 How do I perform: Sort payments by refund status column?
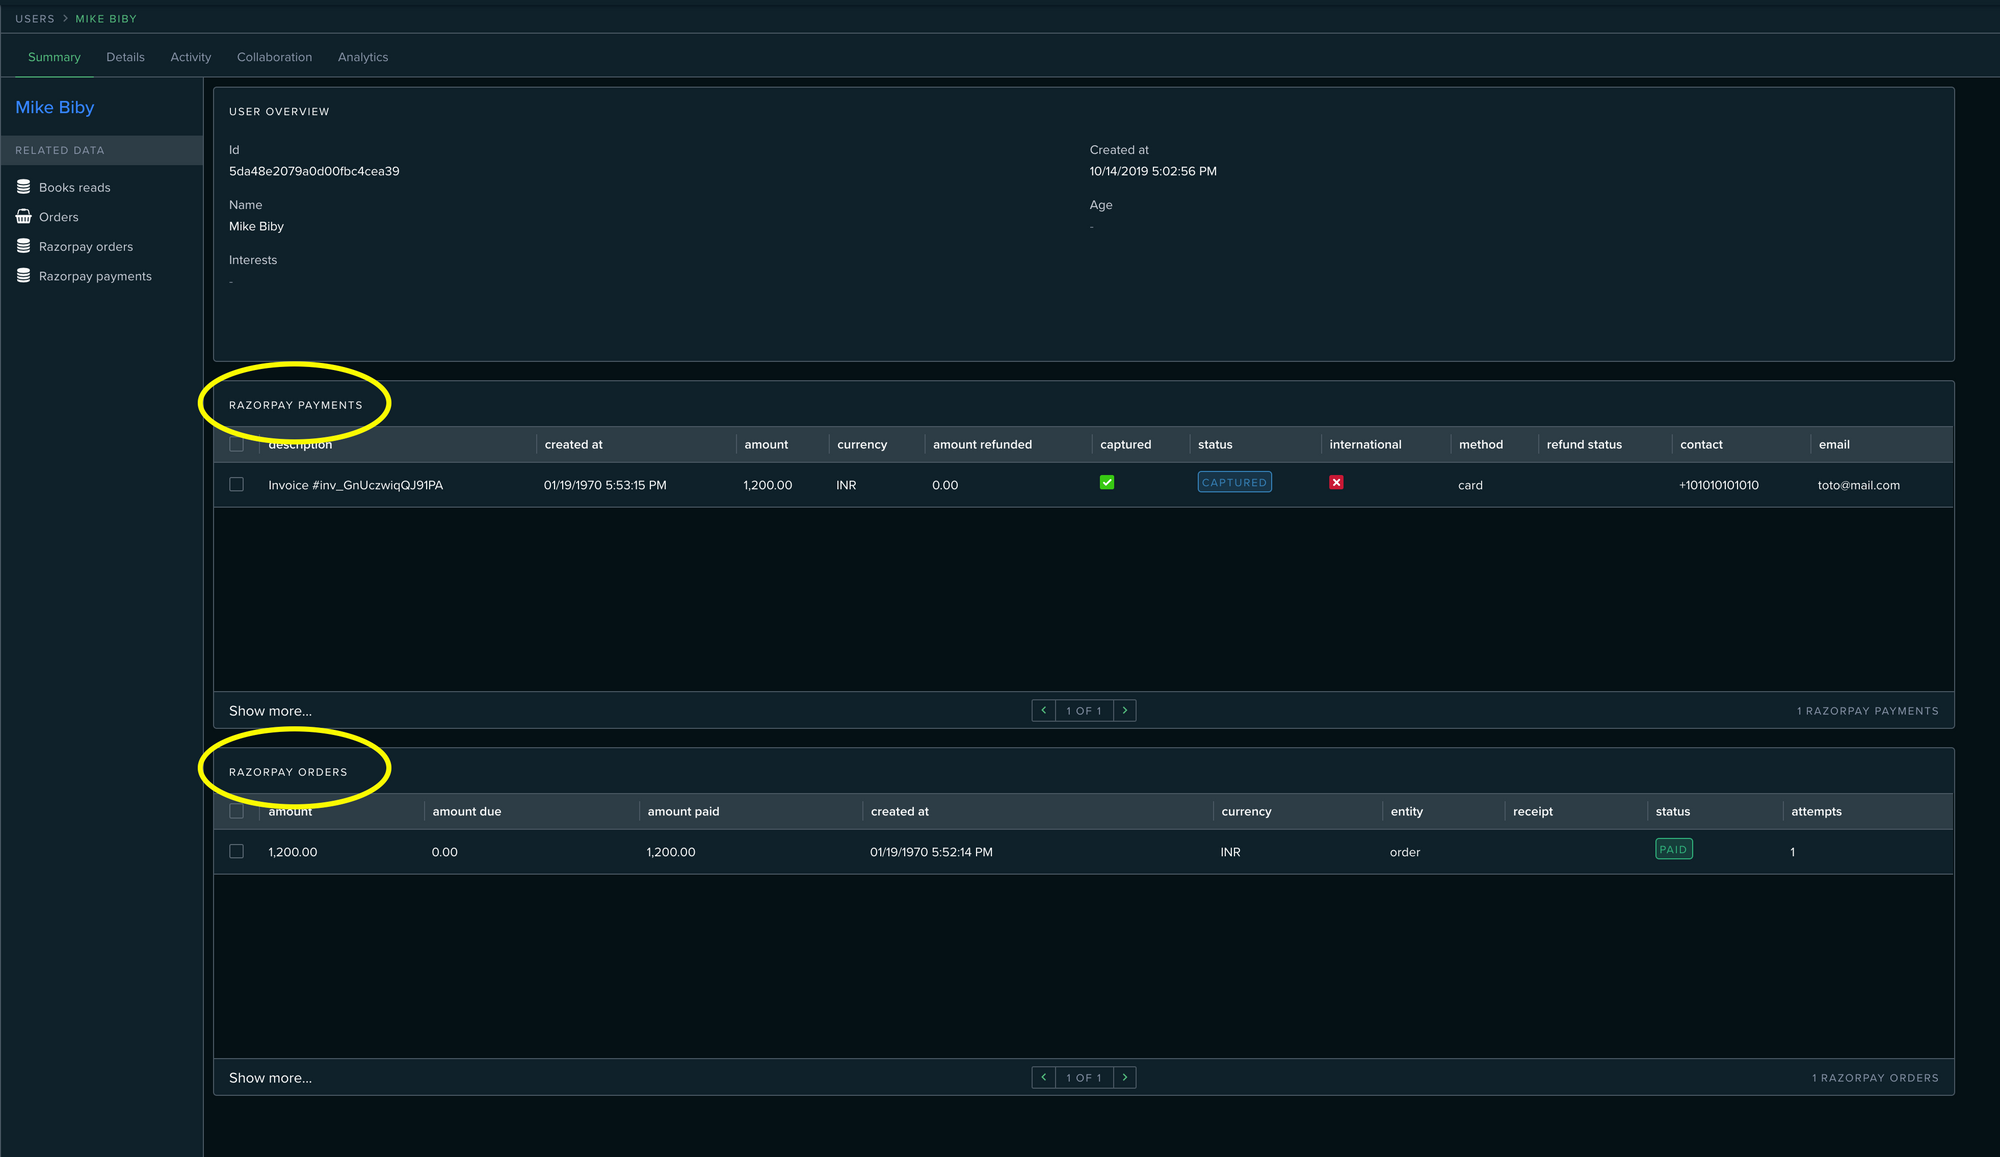click(x=1584, y=445)
